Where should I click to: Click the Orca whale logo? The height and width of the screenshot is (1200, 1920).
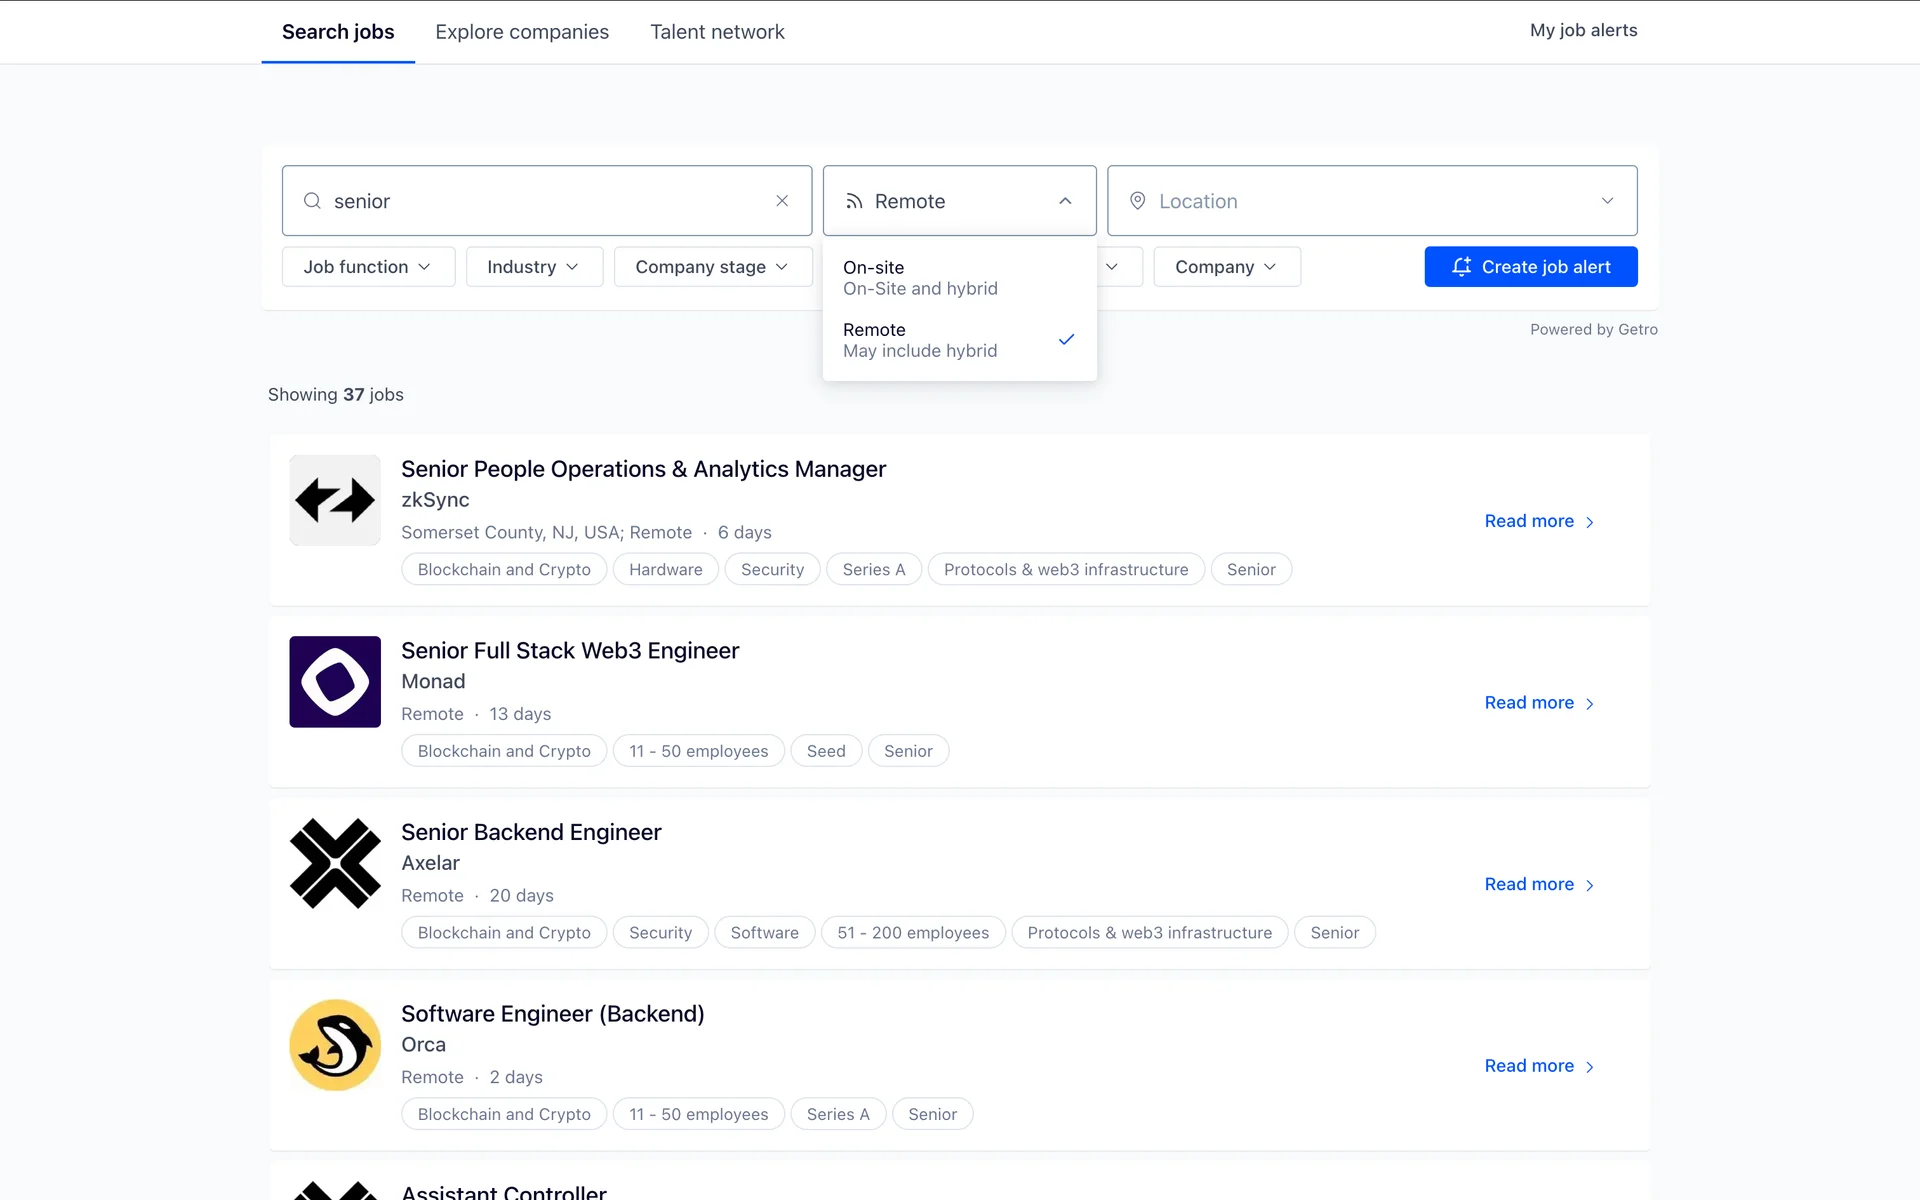coord(335,1045)
